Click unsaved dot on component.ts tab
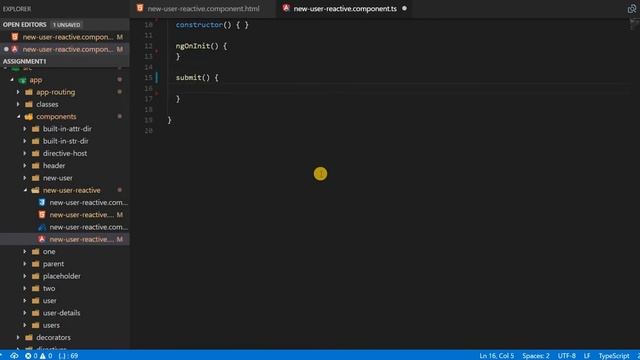This screenshot has width=640, height=360. point(404,8)
